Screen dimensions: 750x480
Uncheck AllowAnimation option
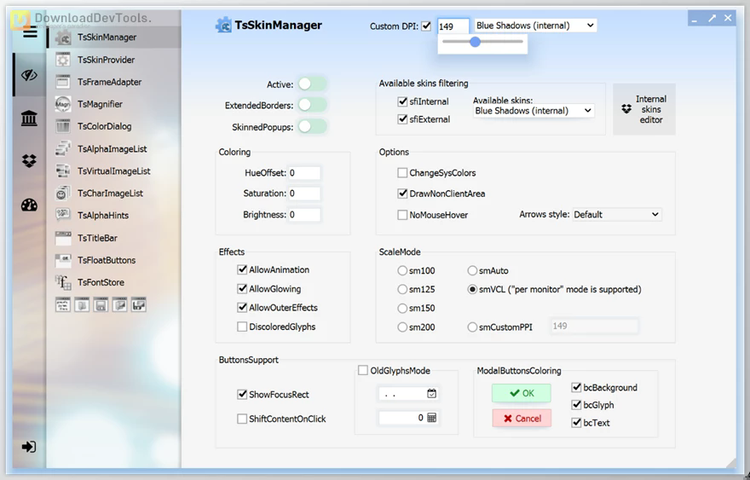click(242, 270)
